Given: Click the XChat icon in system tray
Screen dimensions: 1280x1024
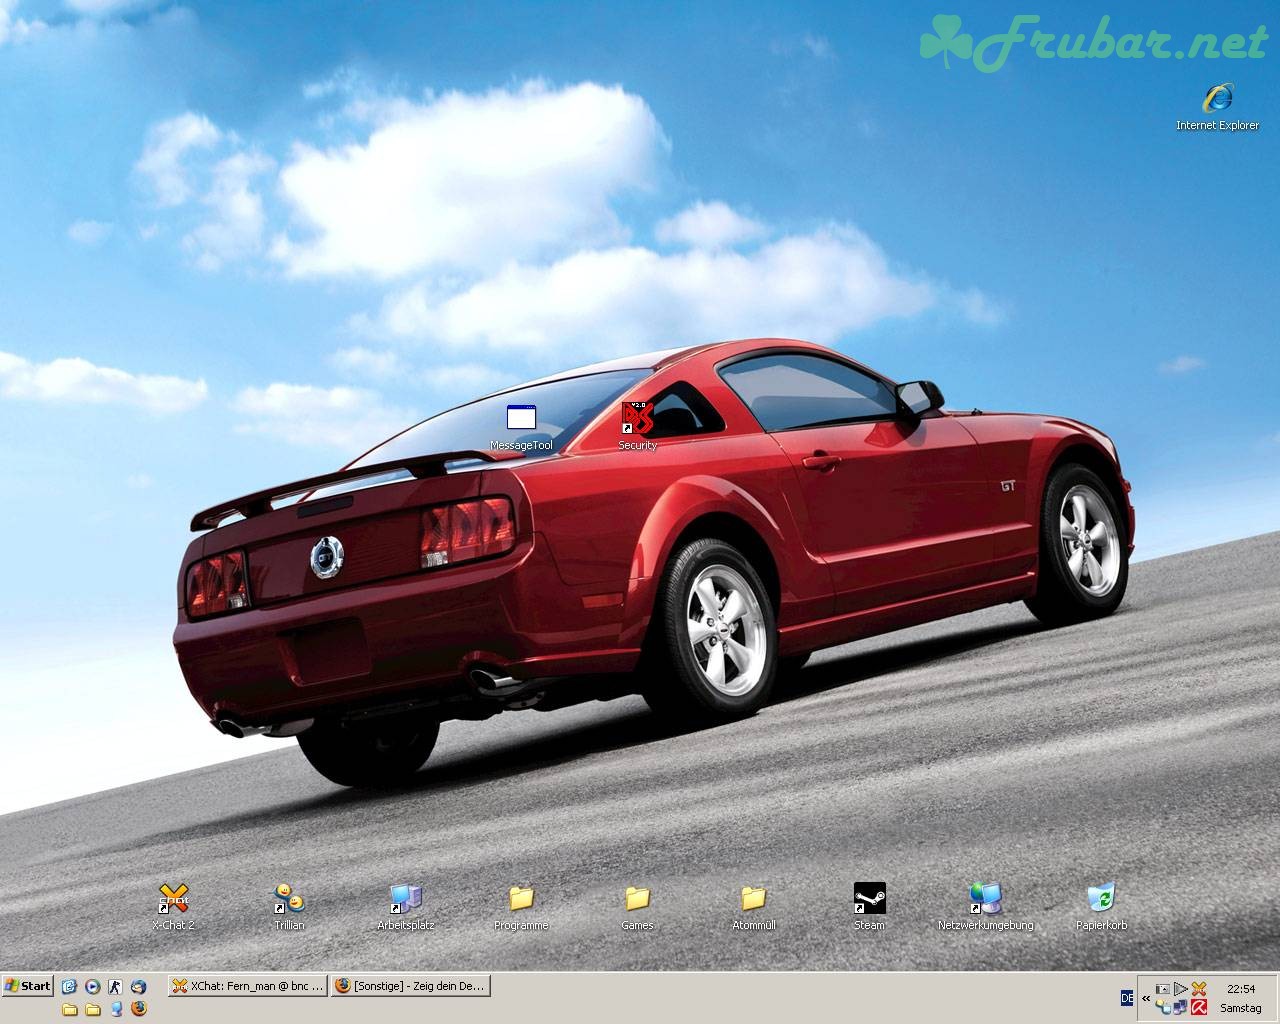Looking at the screenshot, I should (1199, 988).
